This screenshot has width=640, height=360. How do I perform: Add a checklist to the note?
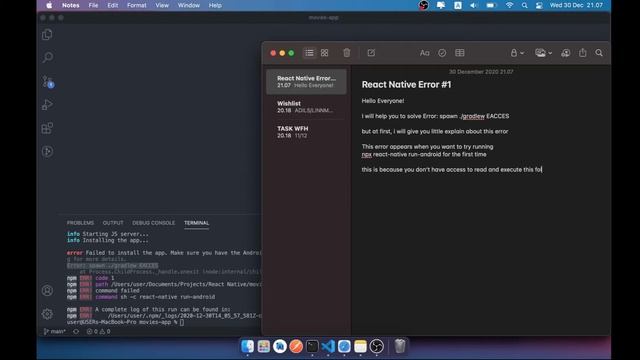(442, 53)
